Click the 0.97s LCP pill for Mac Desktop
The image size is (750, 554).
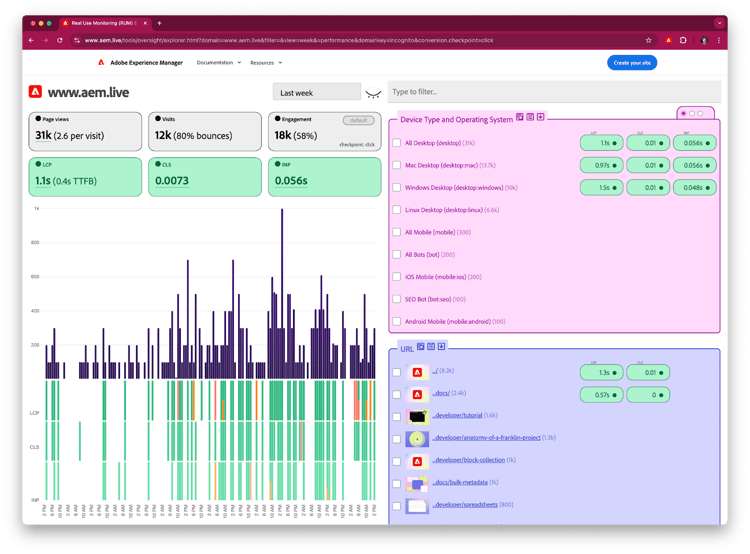pos(601,165)
